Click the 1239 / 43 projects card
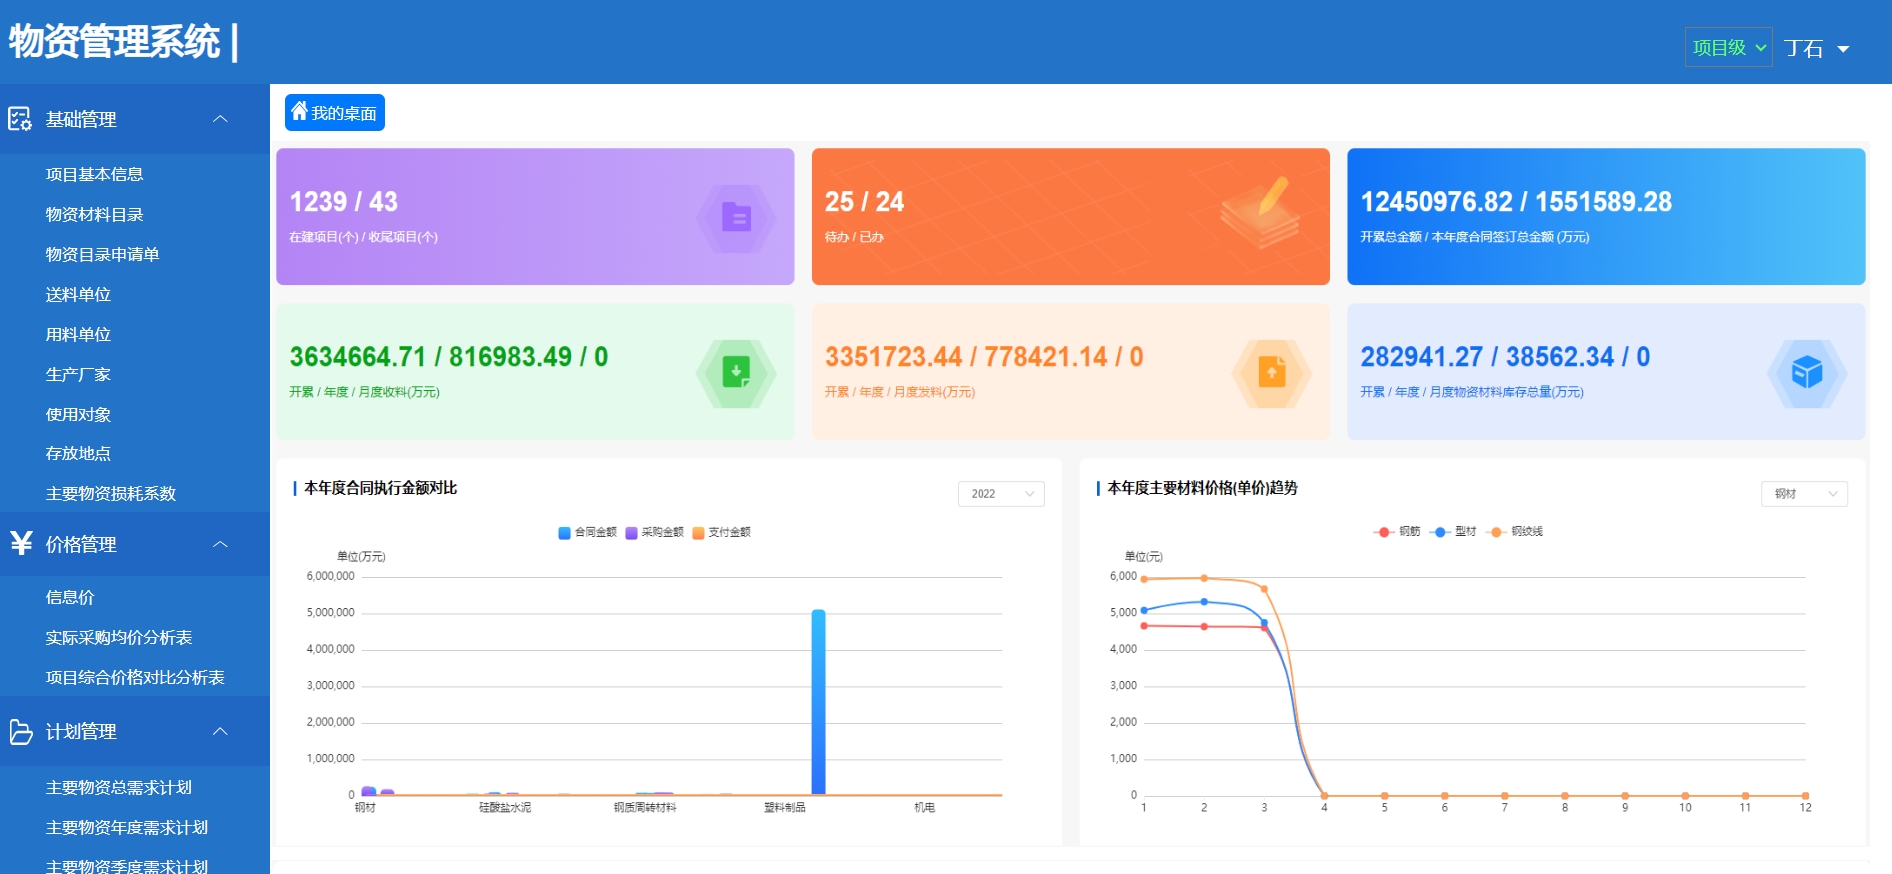The height and width of the screenshot is (874, 1892). coord(535,217)
